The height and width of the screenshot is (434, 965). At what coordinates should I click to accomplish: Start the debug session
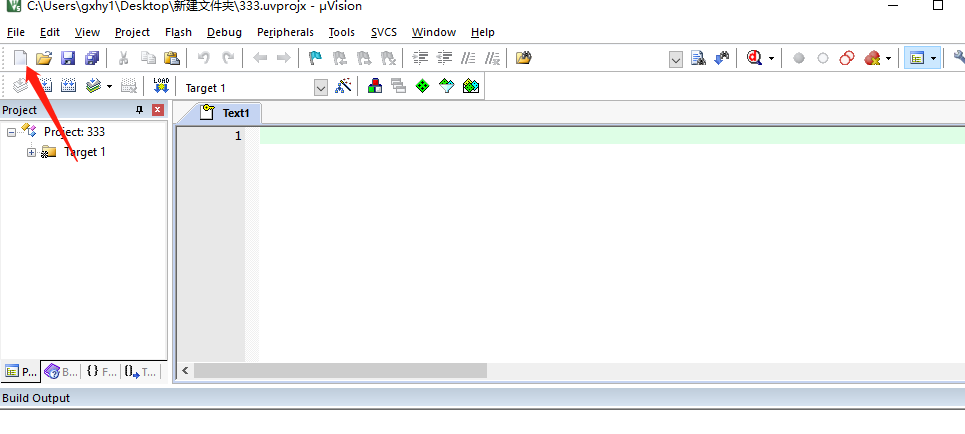(x=754, y=58)
